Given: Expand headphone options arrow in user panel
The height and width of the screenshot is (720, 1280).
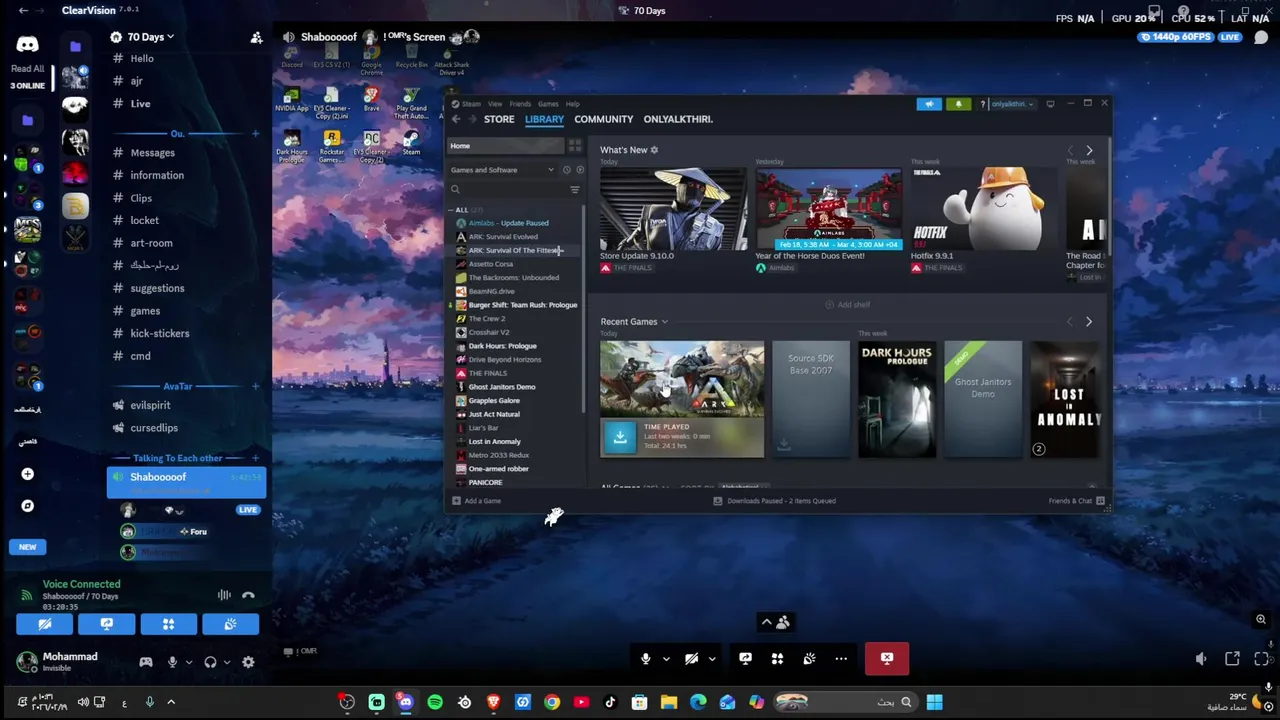Looking at the screenshot, I should tap(226, 662).
